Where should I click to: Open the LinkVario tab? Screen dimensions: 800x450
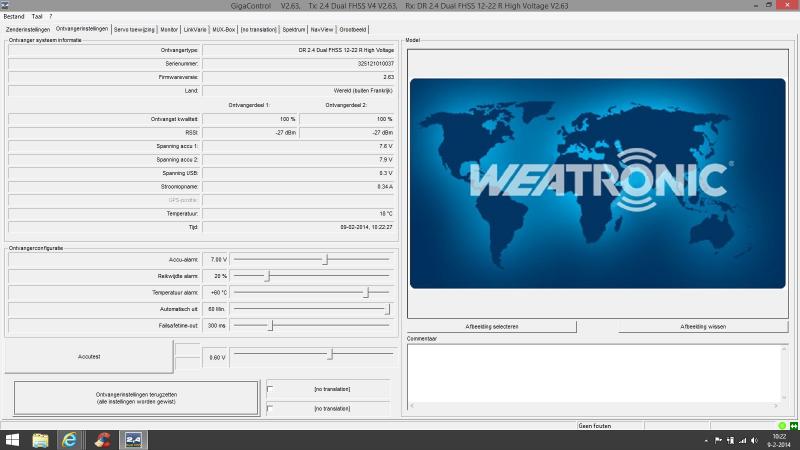click(x=195, y=30)
